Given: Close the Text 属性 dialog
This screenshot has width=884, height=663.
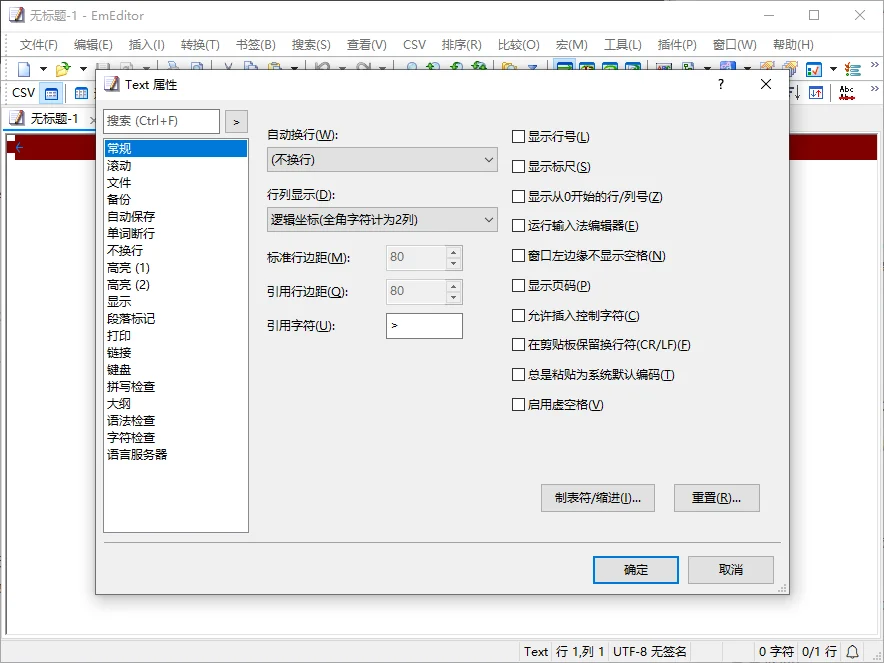Looking at the screenshot, I should (766, 84).
